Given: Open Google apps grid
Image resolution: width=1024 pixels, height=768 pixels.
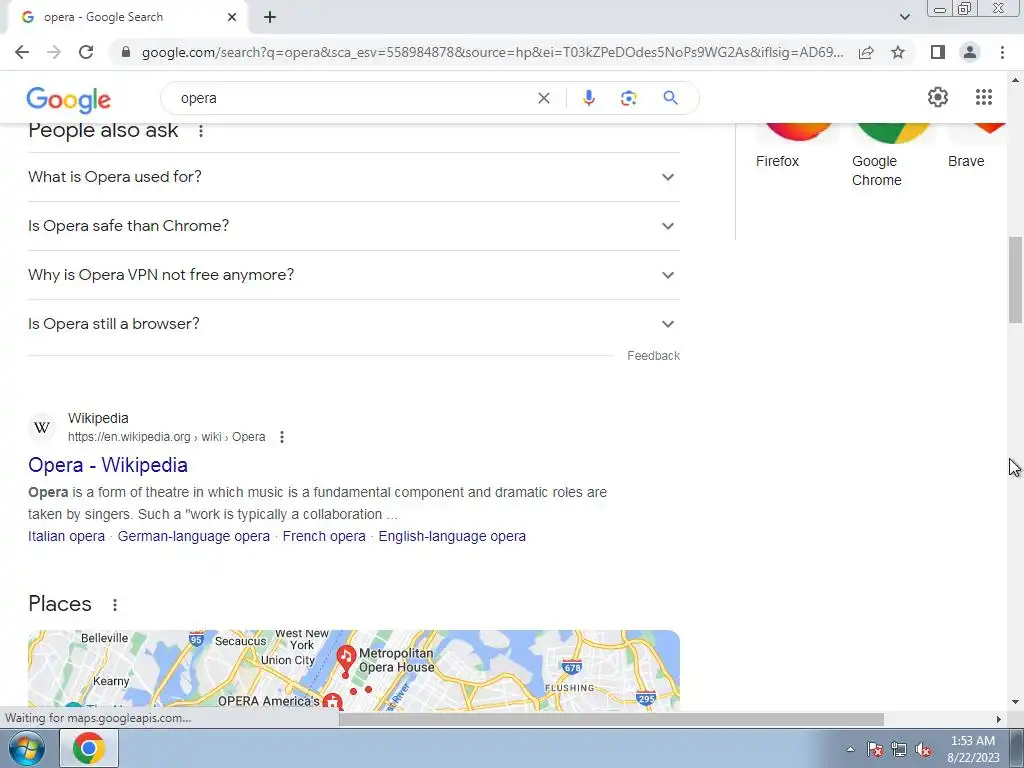Looking at the screenshot, I should tap(984, 97).
